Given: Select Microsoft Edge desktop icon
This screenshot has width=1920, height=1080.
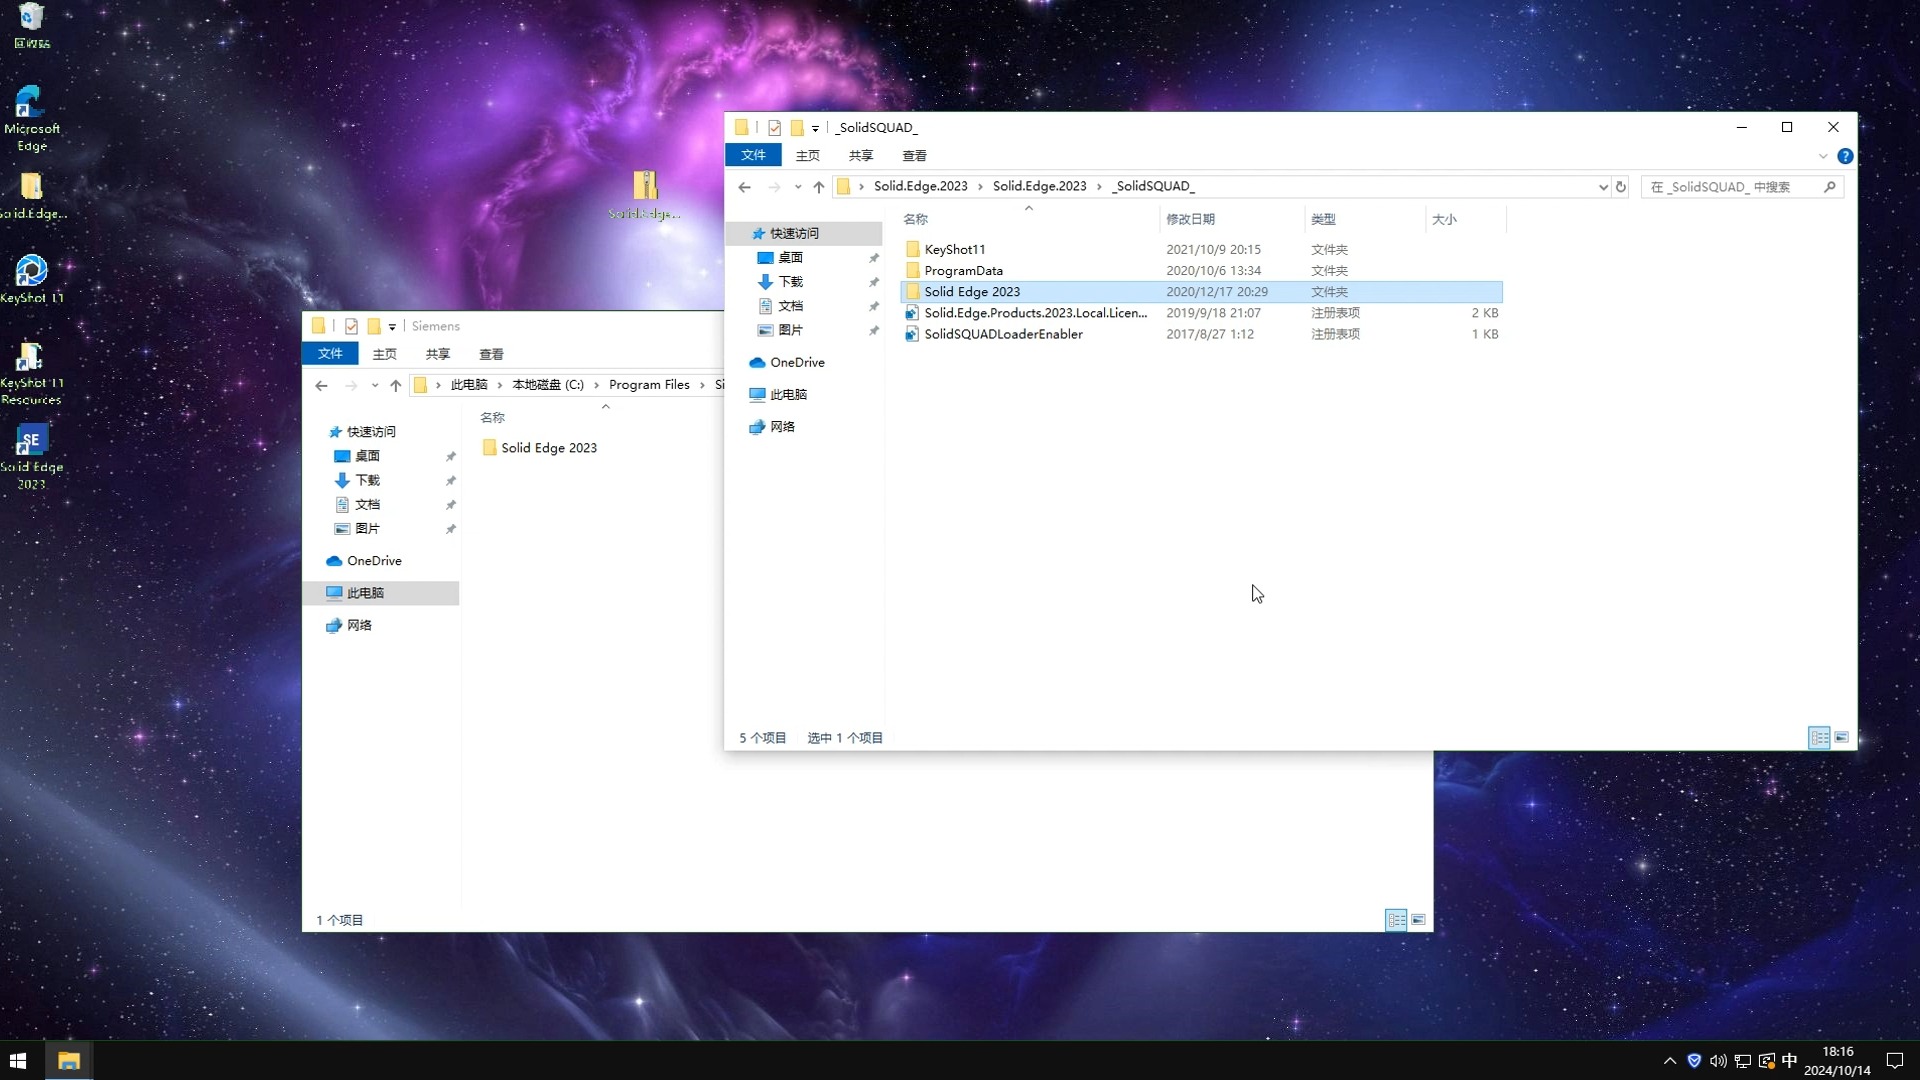Looking at the screenshot, I should (x=32, y=118).
